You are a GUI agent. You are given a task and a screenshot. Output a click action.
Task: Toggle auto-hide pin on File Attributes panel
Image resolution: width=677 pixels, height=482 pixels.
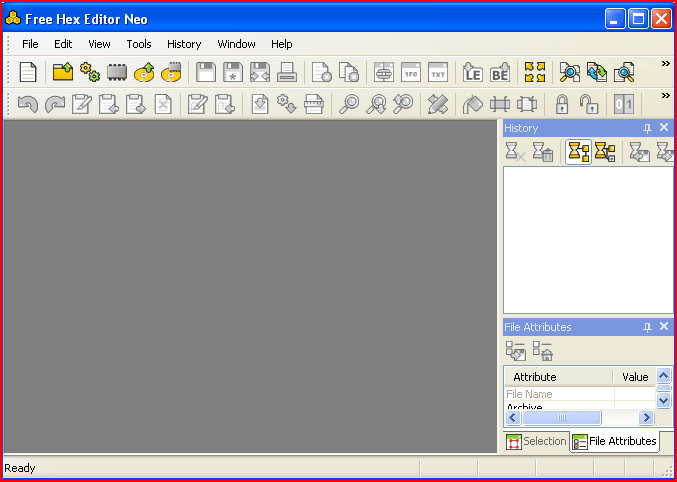coord(647,327)
